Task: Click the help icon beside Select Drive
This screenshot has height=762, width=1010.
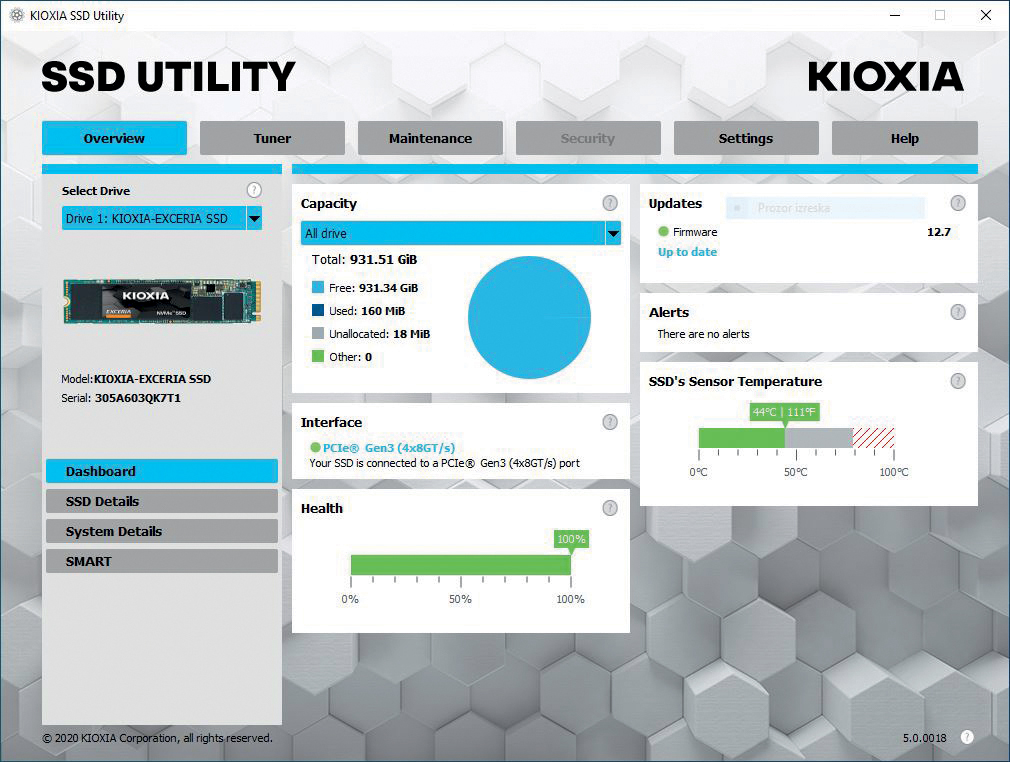Action: click(x=254, y=190)
